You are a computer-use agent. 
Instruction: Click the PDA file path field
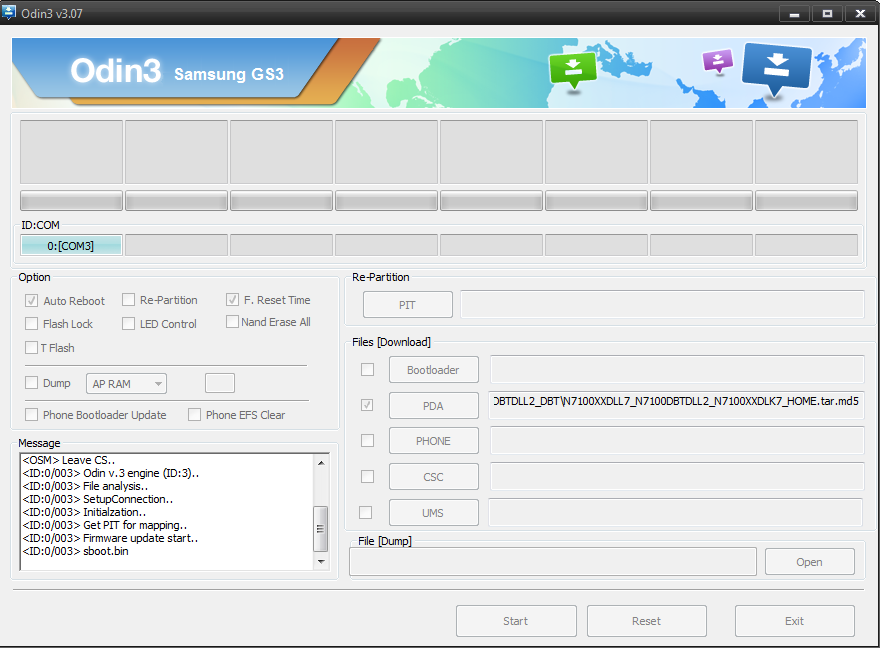click(676, 405)
